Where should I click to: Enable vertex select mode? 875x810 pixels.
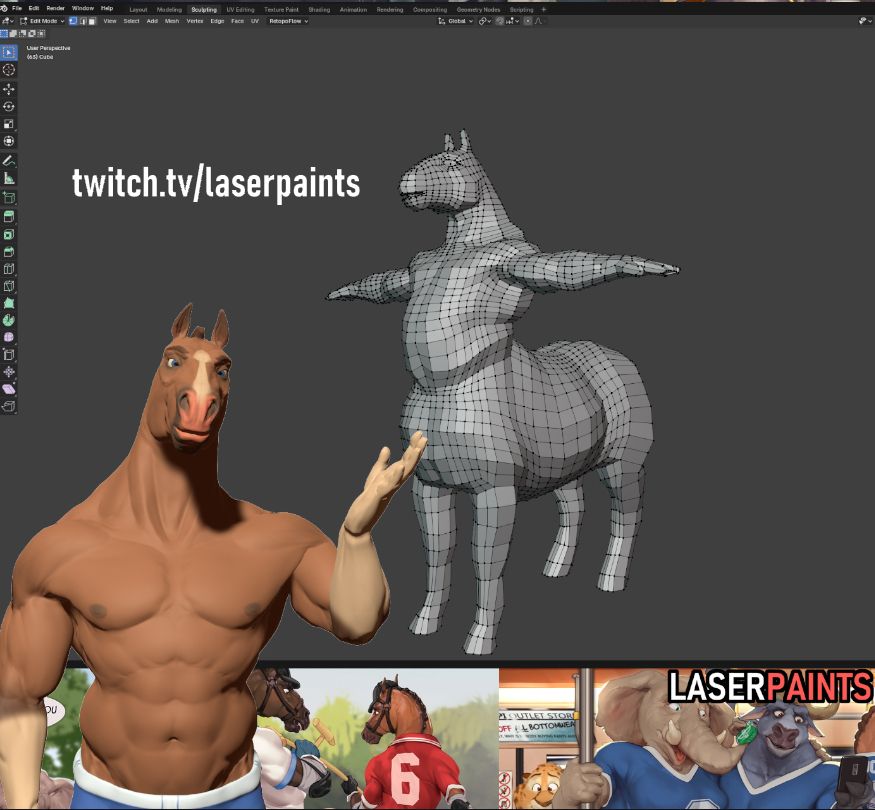click(x=73, y=21)
